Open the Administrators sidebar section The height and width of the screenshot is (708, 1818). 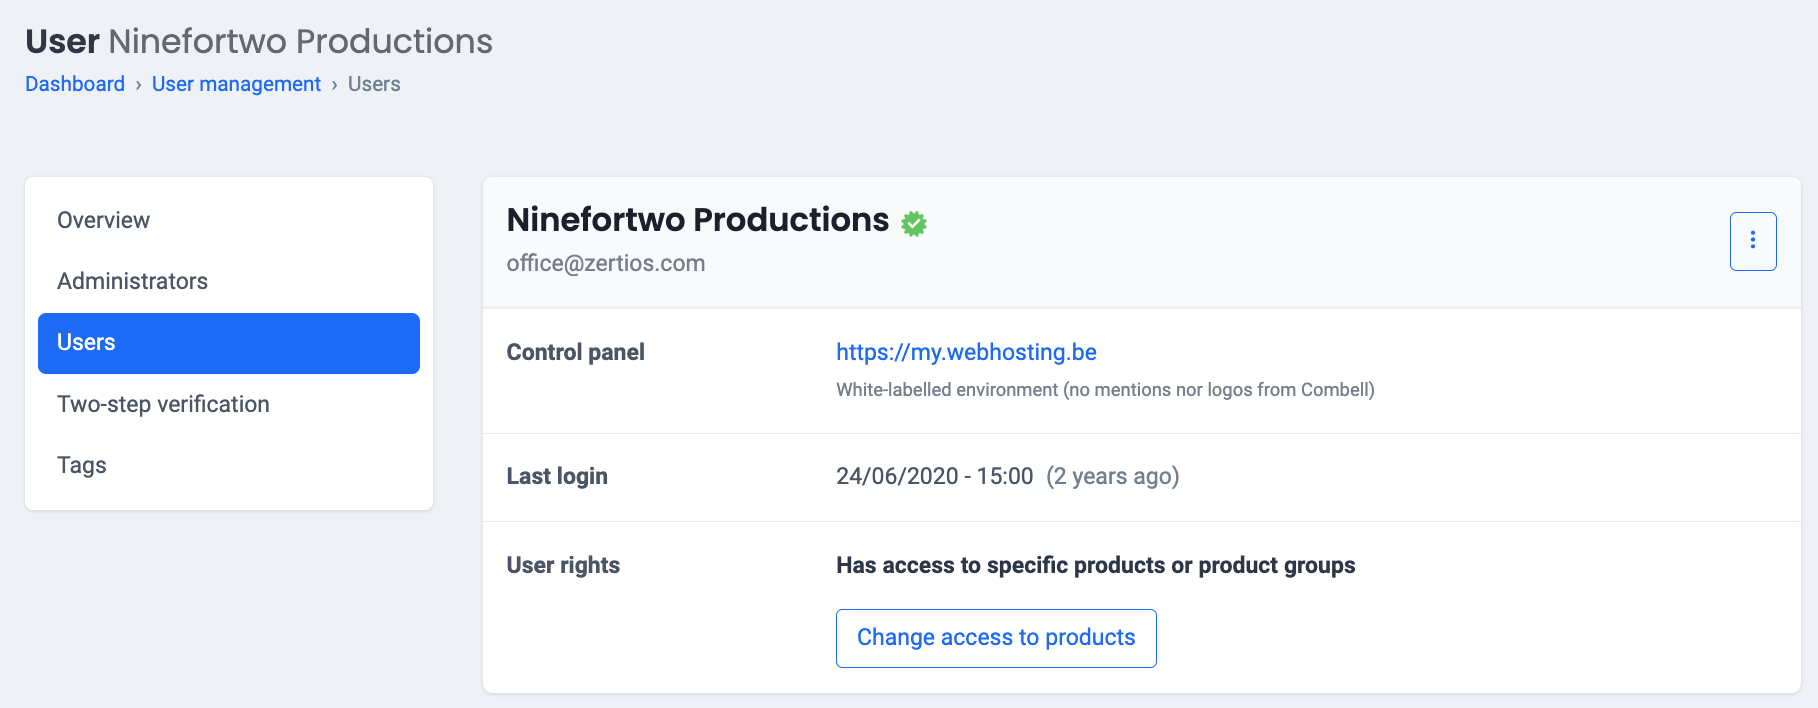click(x=132, y=281)
